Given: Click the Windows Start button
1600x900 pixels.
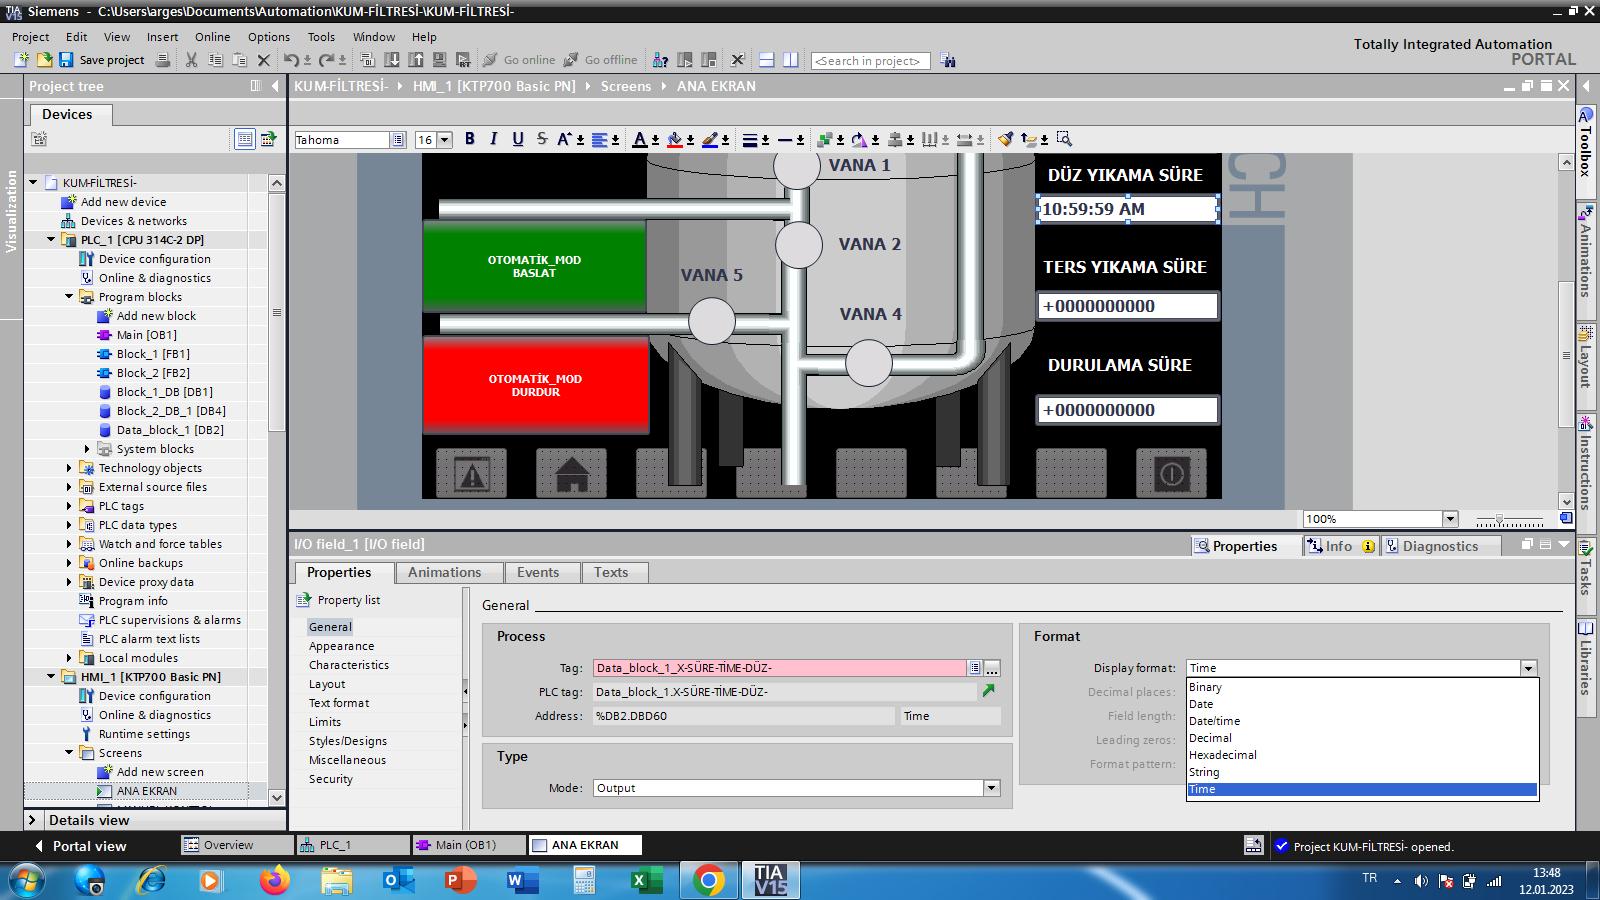Looking at the screenshot, I should [x=27, y=881].
